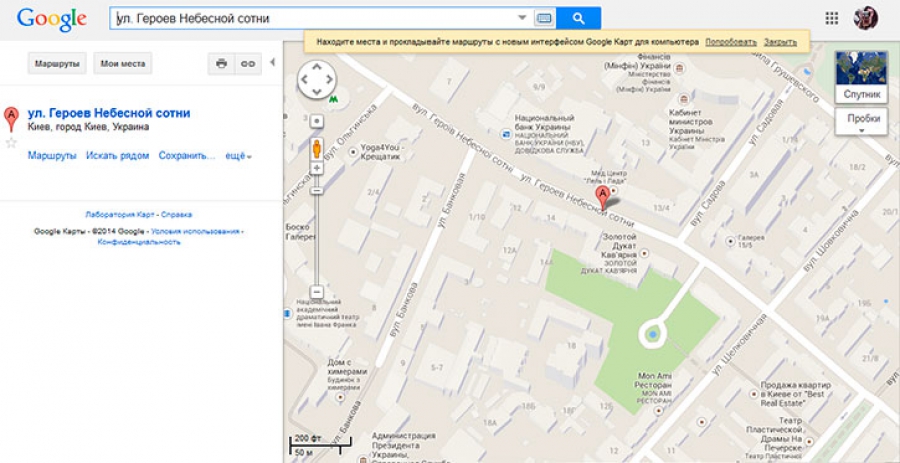Click the zoom in plus button
This screenshot has height=463, width=900.
point(317,168)
